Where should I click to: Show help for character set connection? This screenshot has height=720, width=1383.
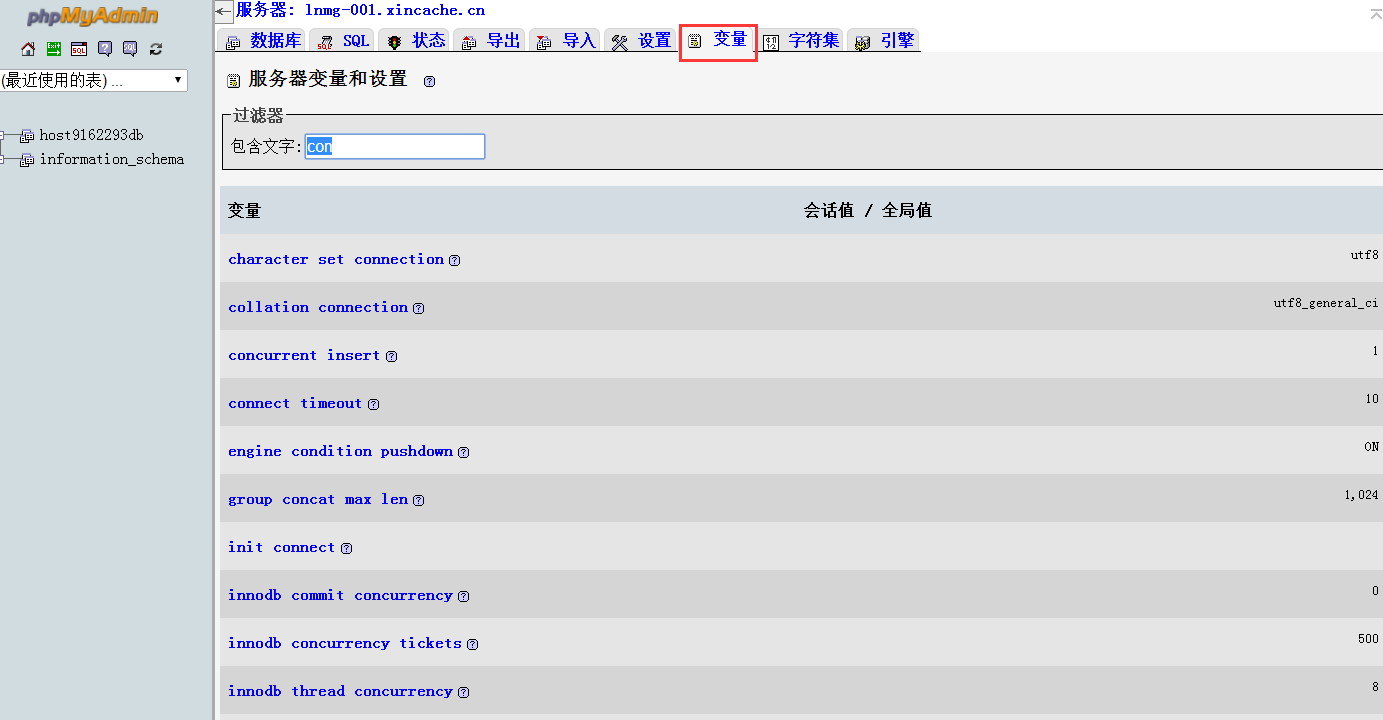455,261
